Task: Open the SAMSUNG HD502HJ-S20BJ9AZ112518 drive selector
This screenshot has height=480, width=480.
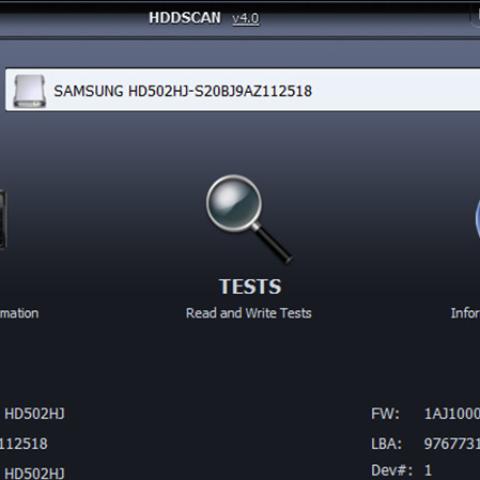Action: 242,90
